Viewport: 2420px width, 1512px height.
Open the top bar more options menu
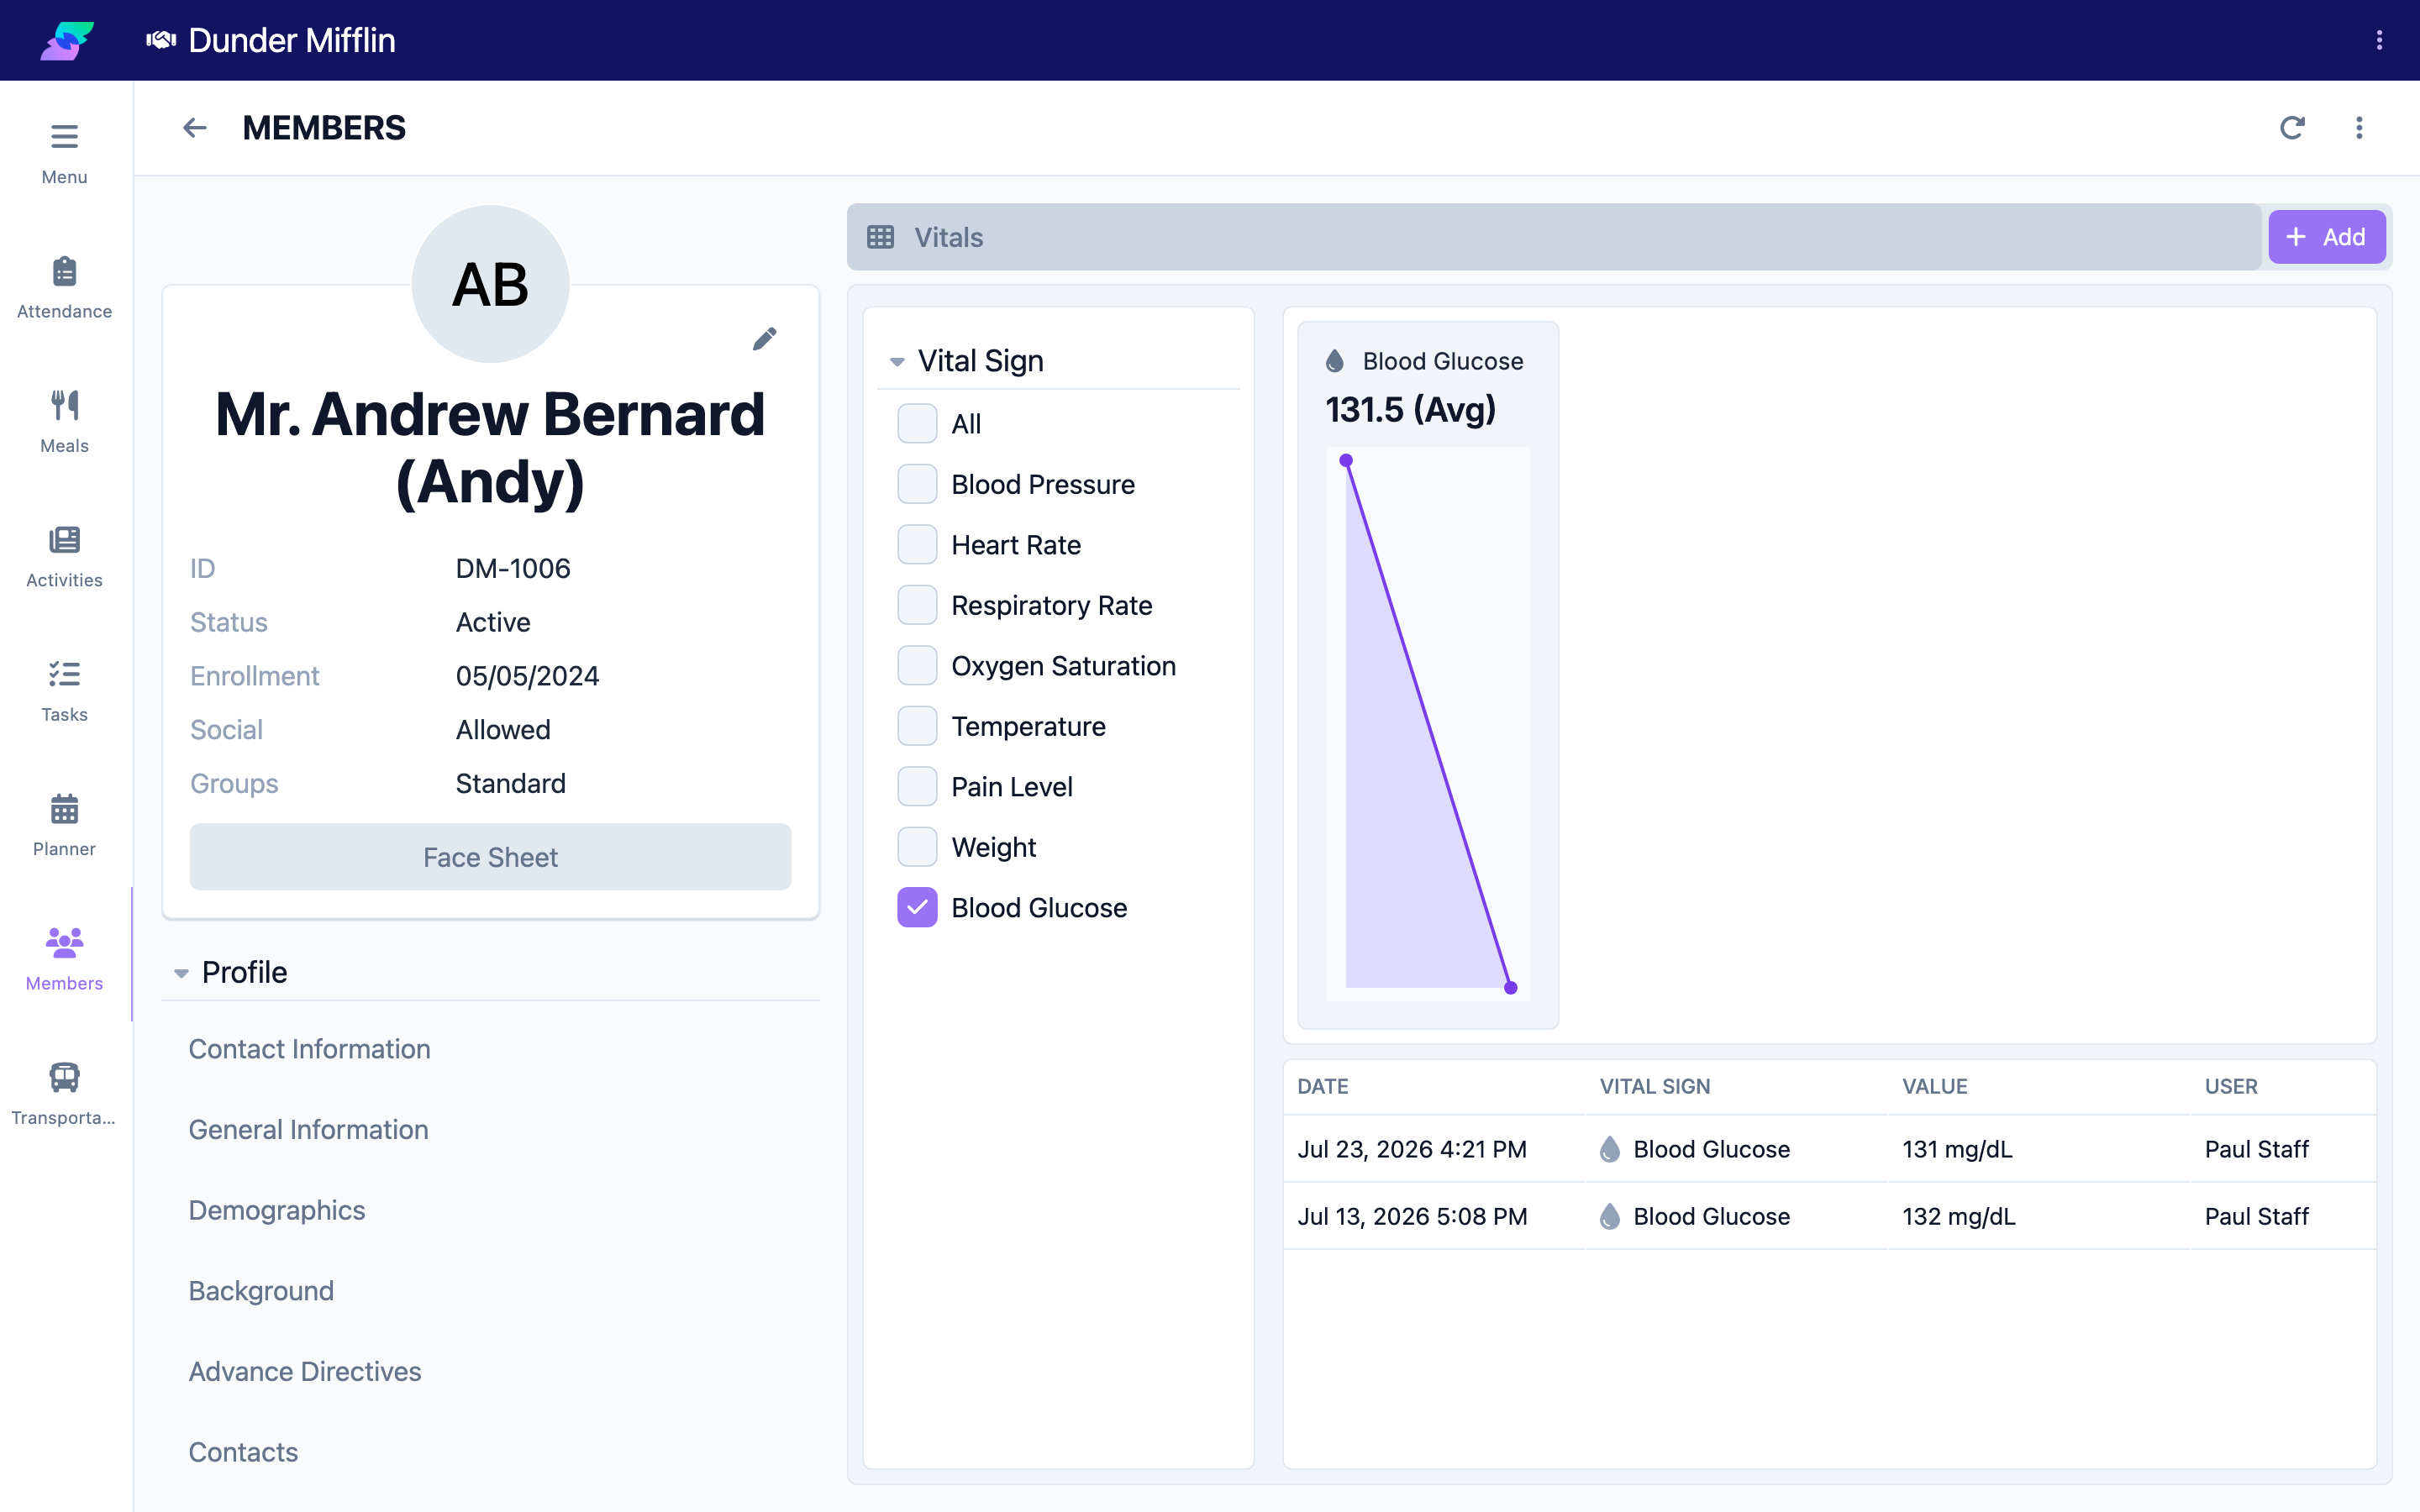click(2379, 40)
